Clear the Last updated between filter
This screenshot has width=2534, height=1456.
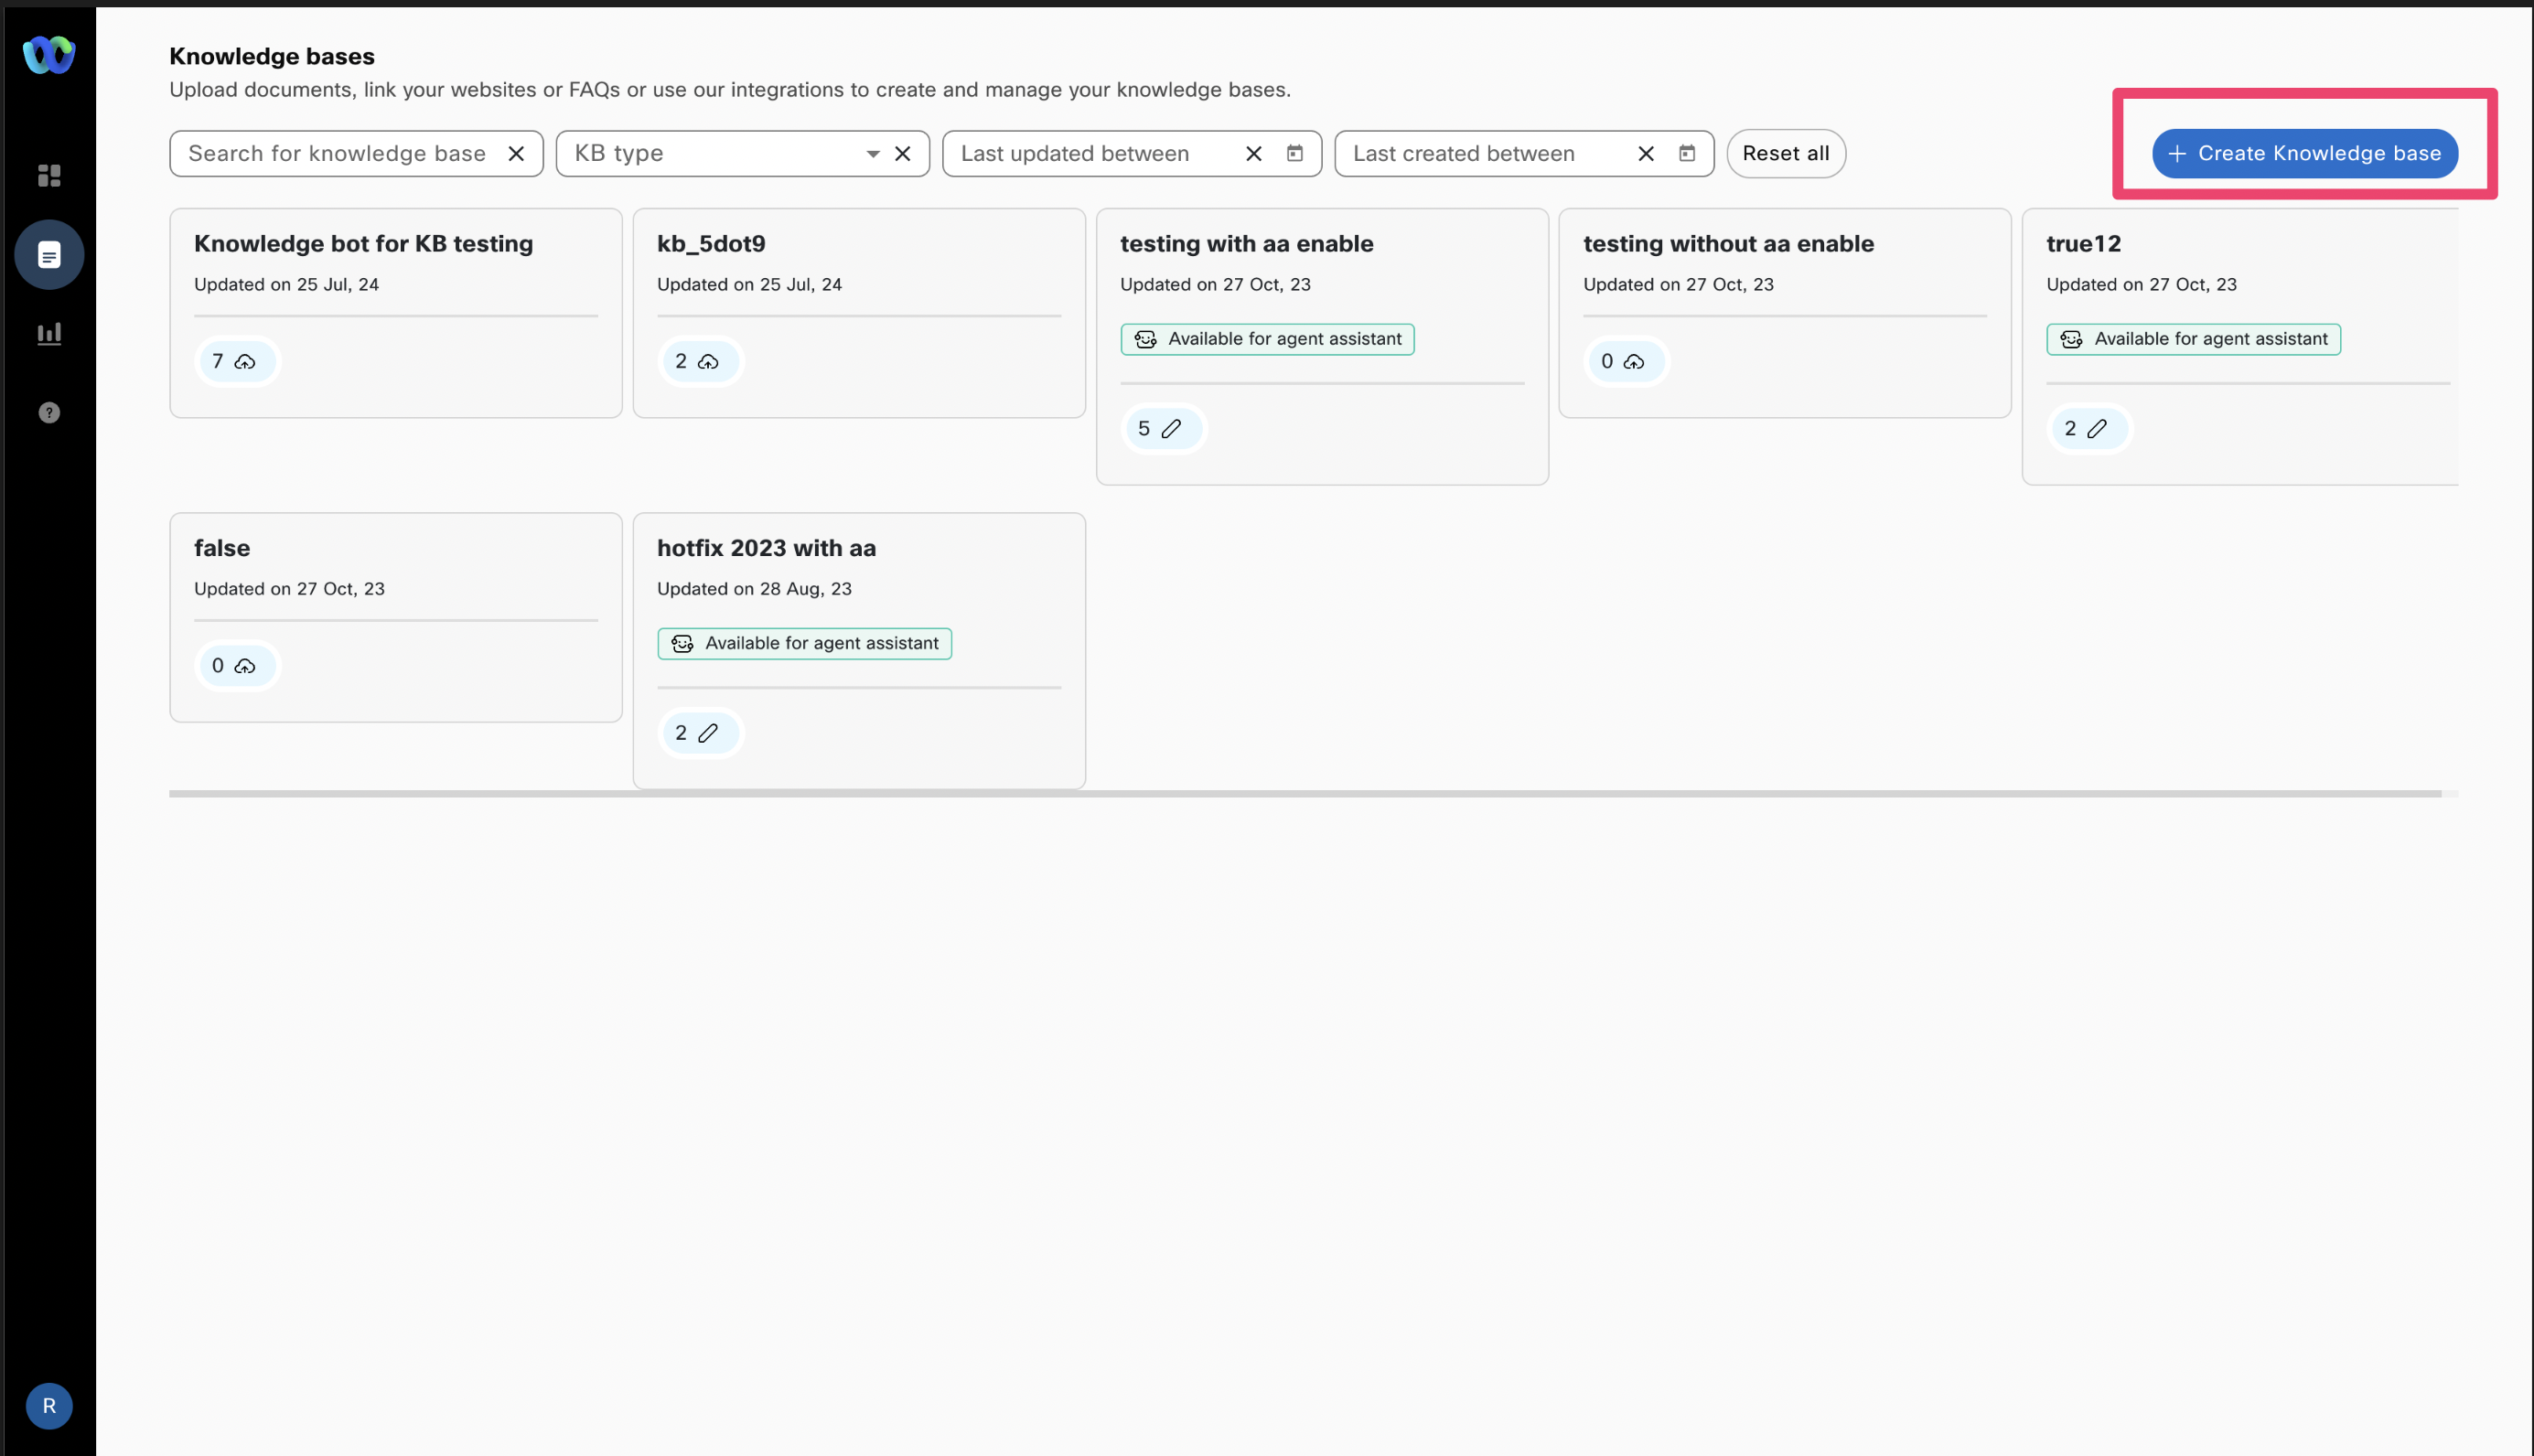coord(1253,154)
